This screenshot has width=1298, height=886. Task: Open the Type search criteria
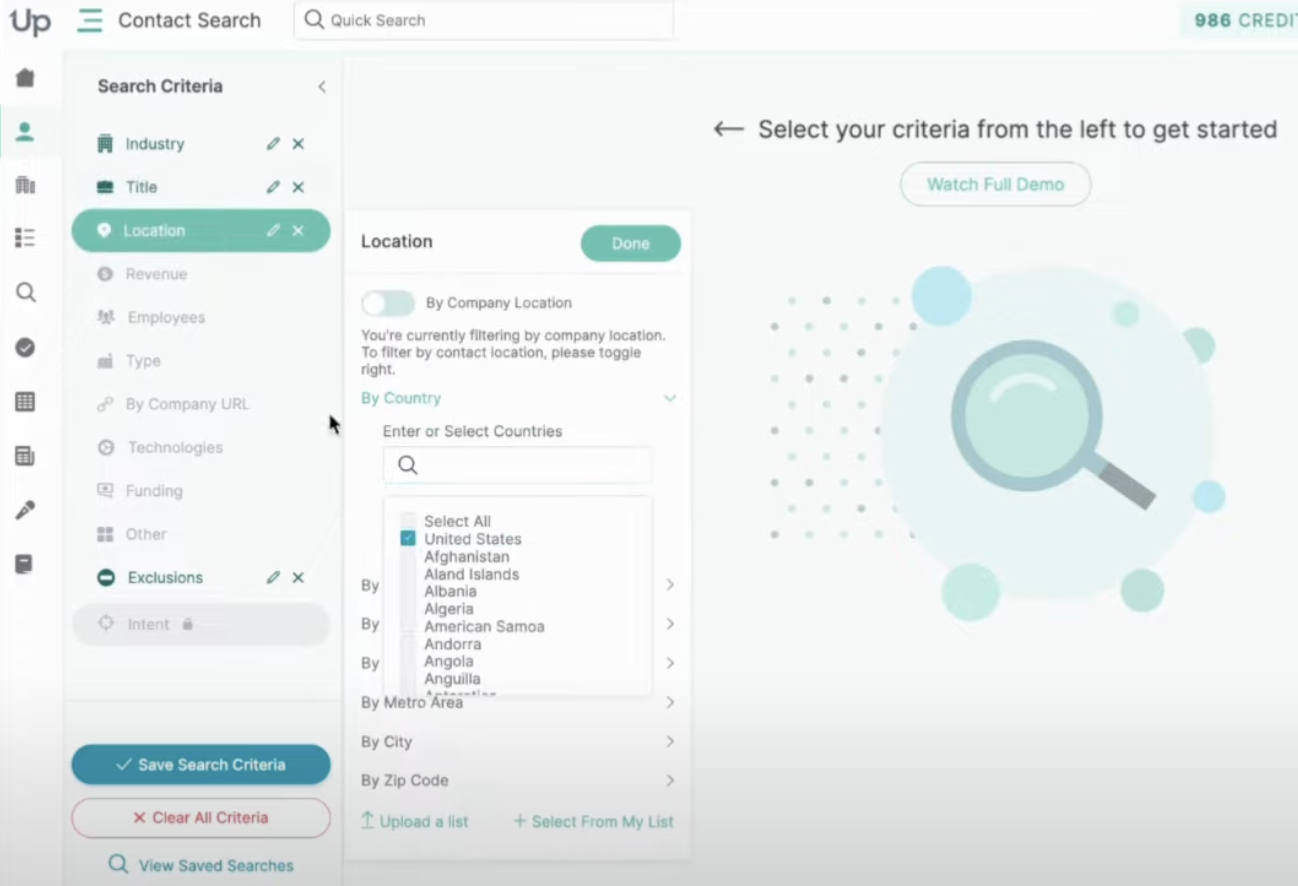click(143, 361)
